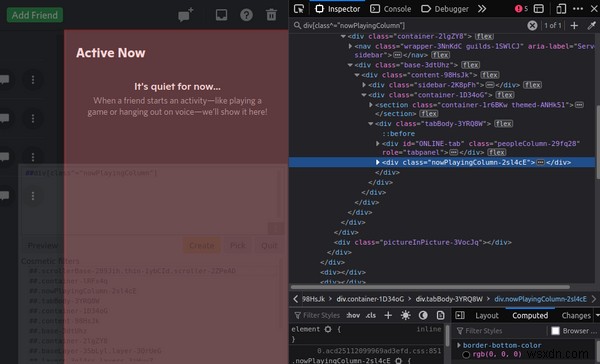Image resolution: width=600 pixels, height=364 pixels.
Task: Show more devtools tabs chevron
Action: click(482, 9)
